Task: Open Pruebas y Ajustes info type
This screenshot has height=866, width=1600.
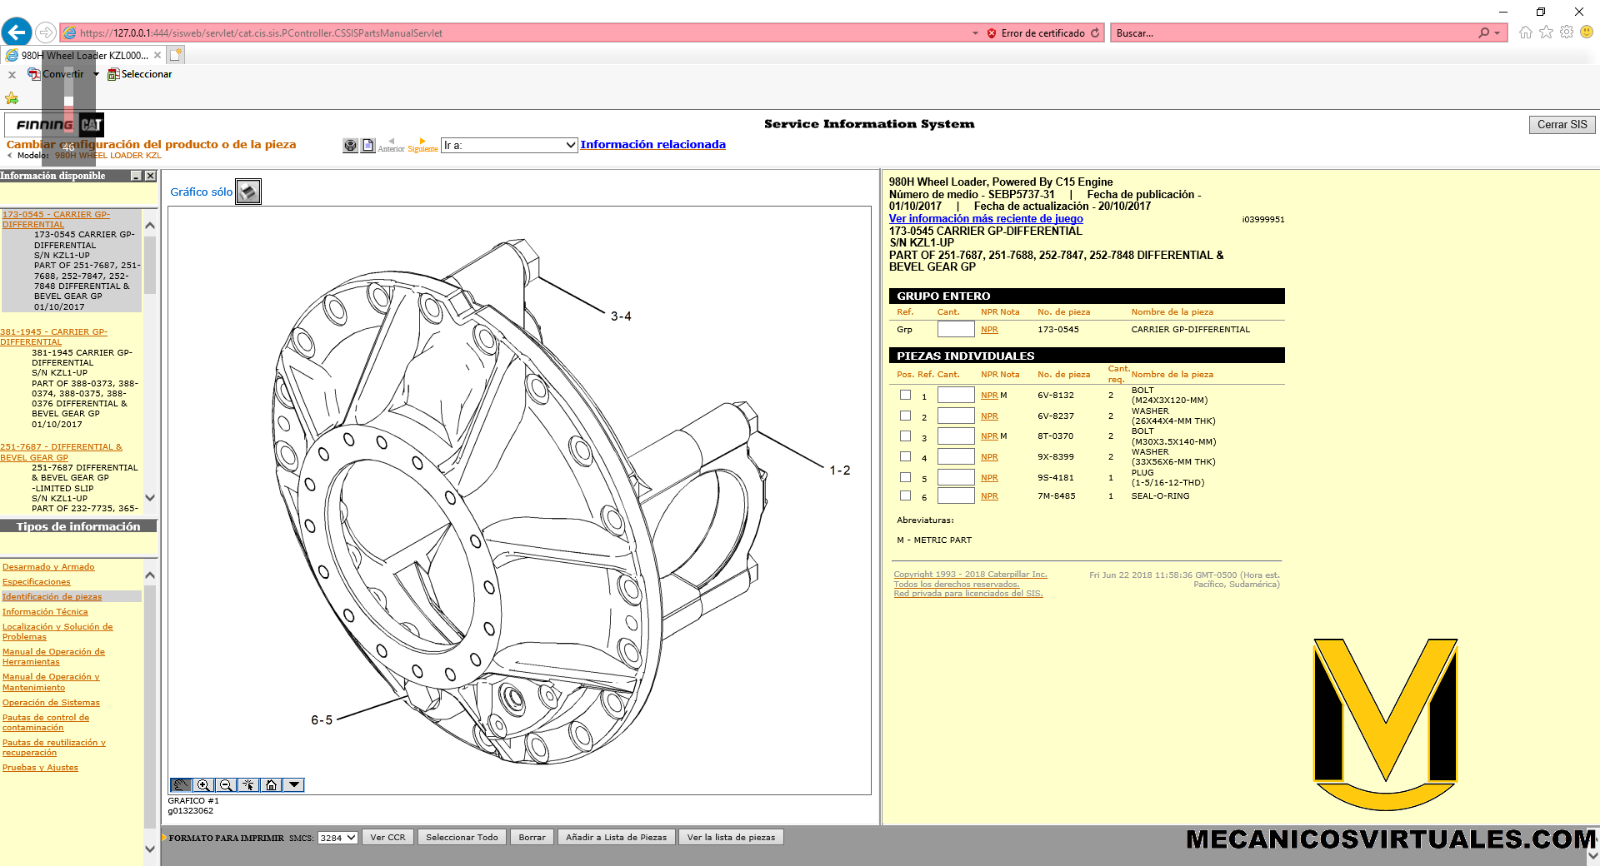Action: coord(40,768)
